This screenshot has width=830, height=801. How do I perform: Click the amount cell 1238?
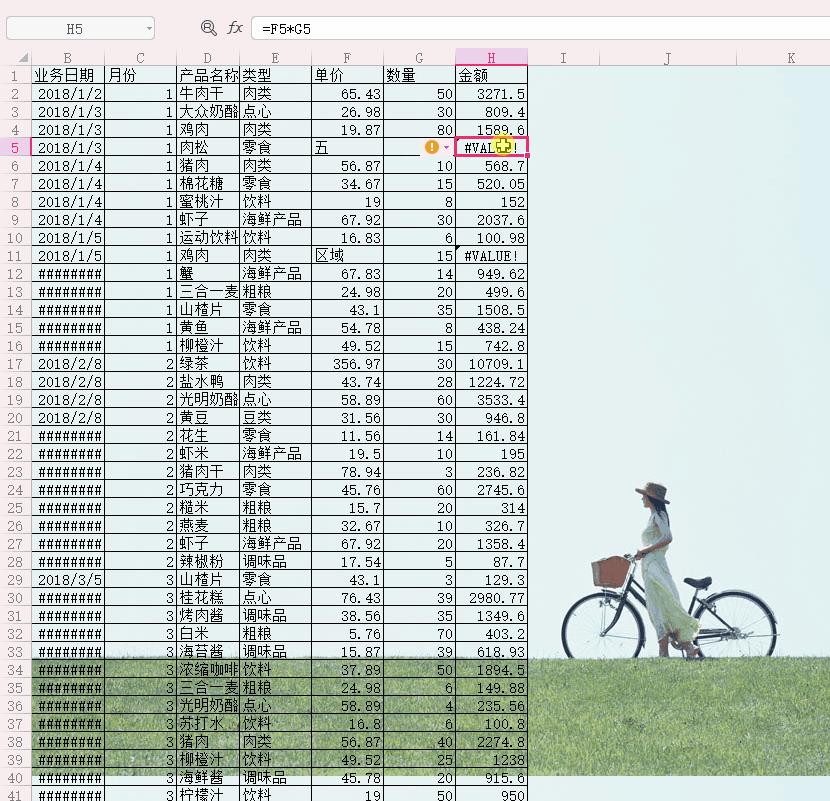click(491, 760)
